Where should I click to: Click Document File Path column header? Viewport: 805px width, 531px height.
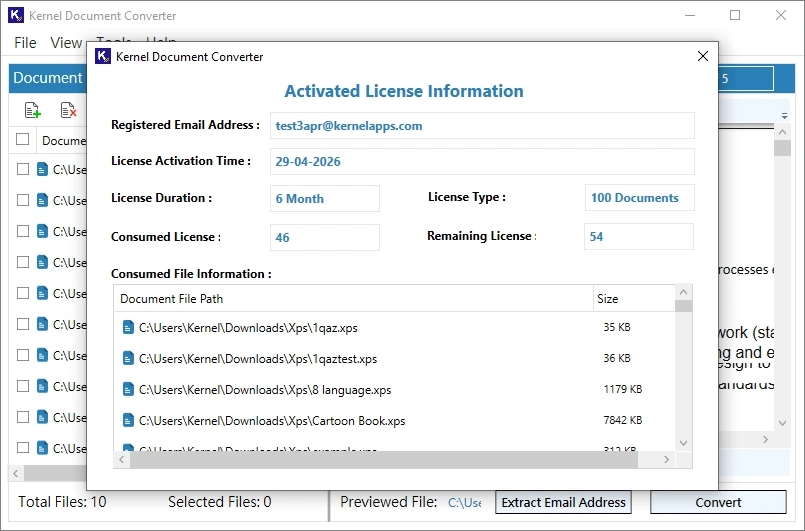(353, 298)
